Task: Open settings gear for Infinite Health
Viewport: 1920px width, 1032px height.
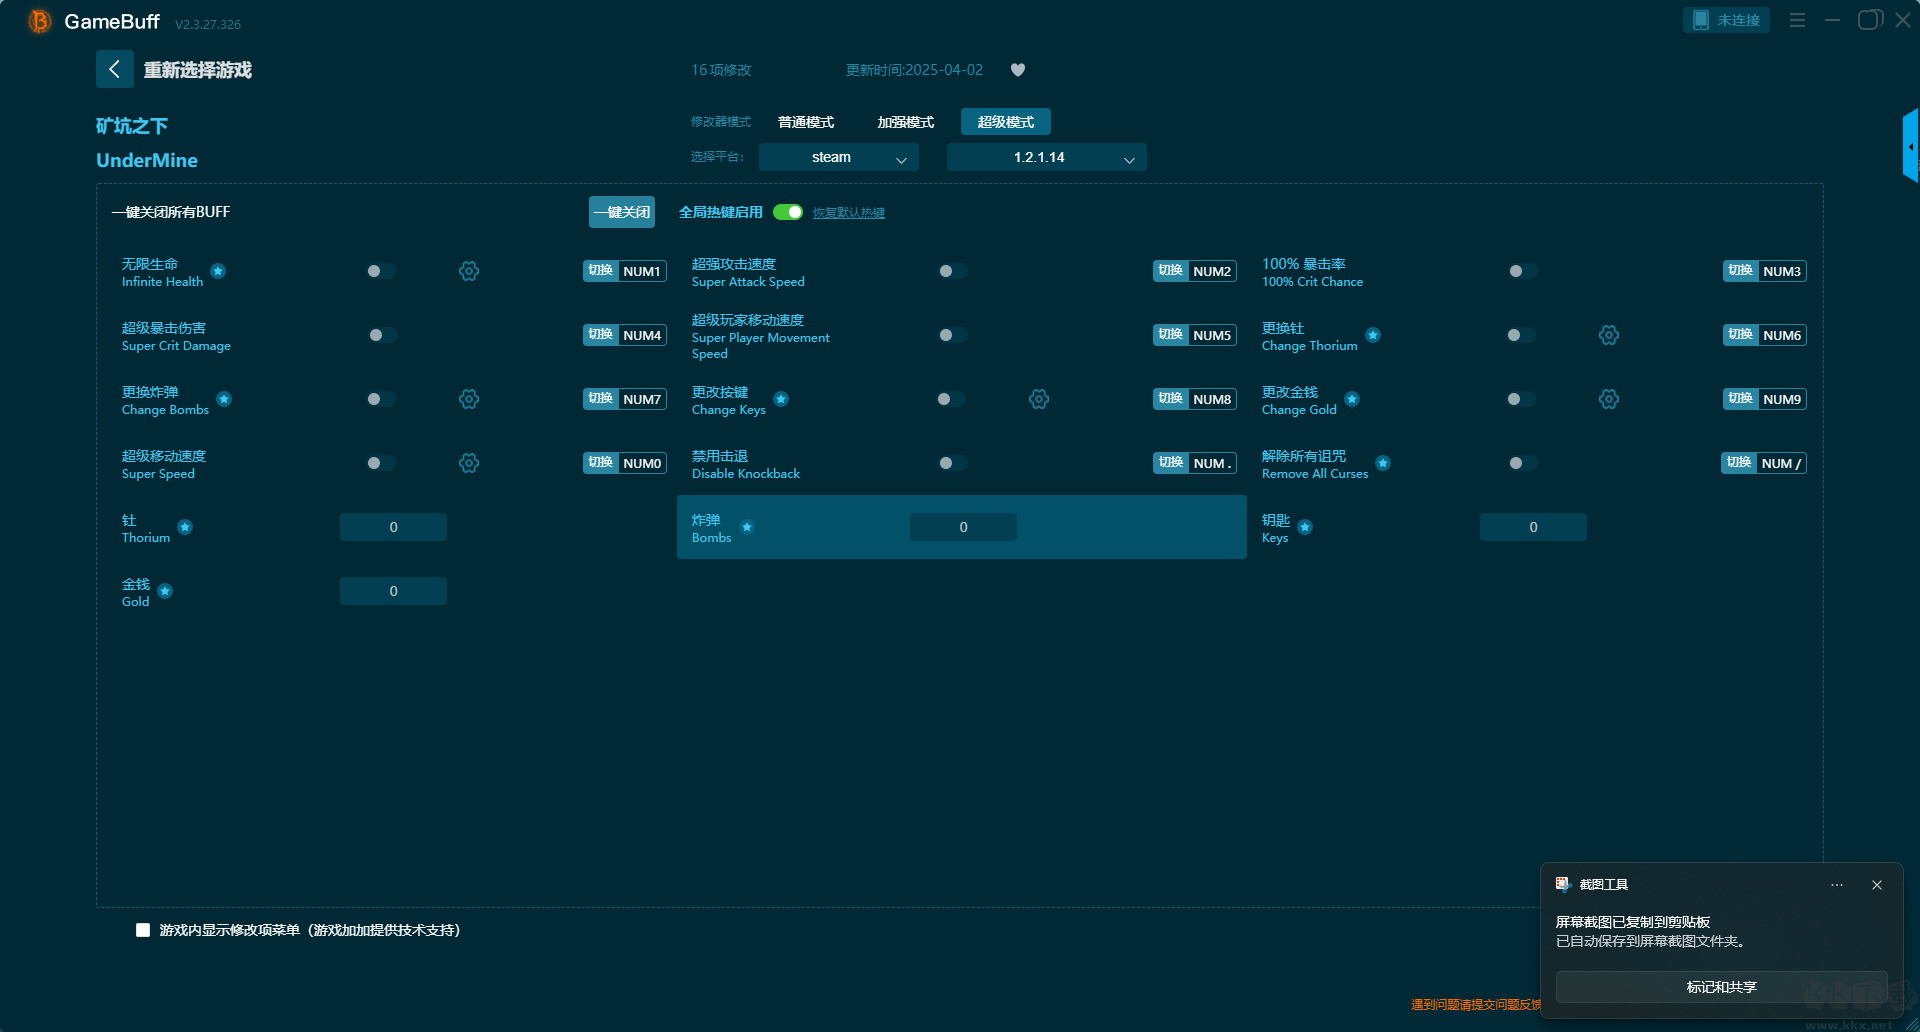Action: pos(469,271)
